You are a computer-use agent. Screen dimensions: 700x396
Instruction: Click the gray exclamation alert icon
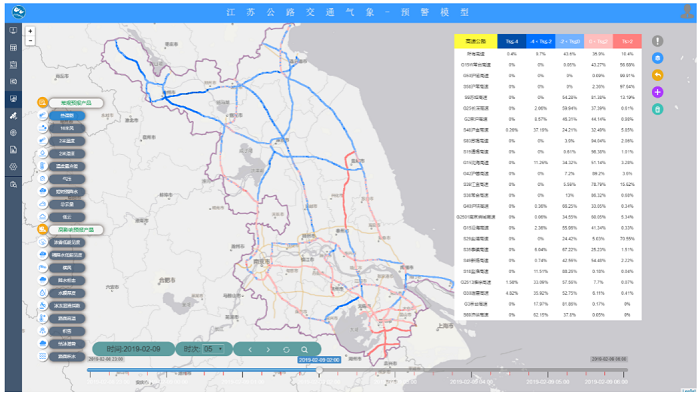coord(657,41)
